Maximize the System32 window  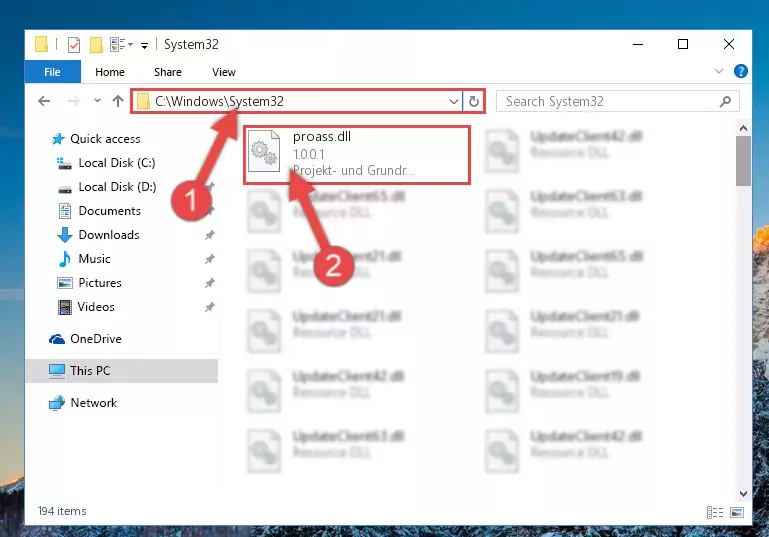point(683,44)
